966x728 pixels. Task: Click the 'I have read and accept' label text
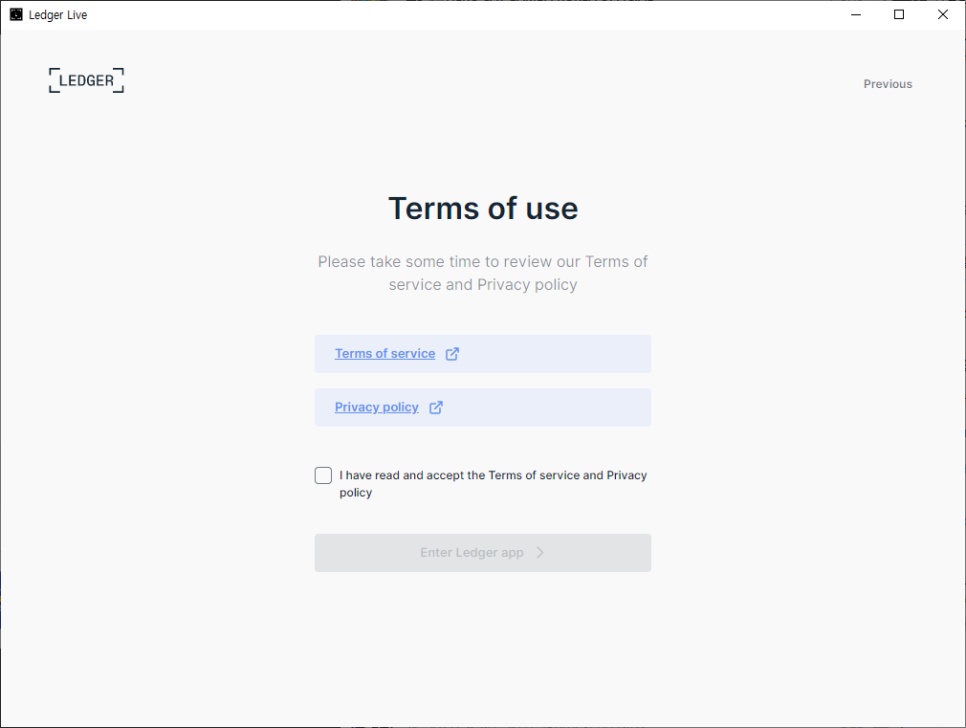point(493,483)
